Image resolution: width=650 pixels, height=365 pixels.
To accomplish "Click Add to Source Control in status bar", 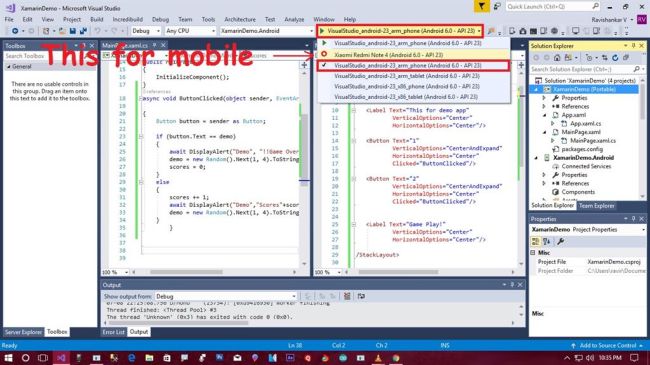I will (x=607, y=345).
